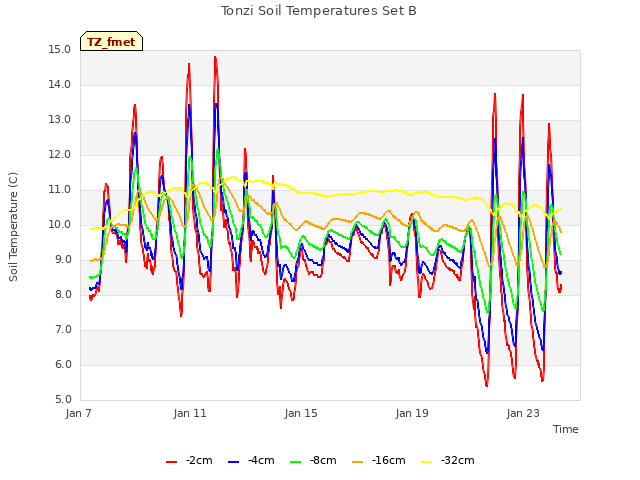Click the 14.0 y-axis tick label
Screen dimensions: 640x480
(x=60, y=84)
